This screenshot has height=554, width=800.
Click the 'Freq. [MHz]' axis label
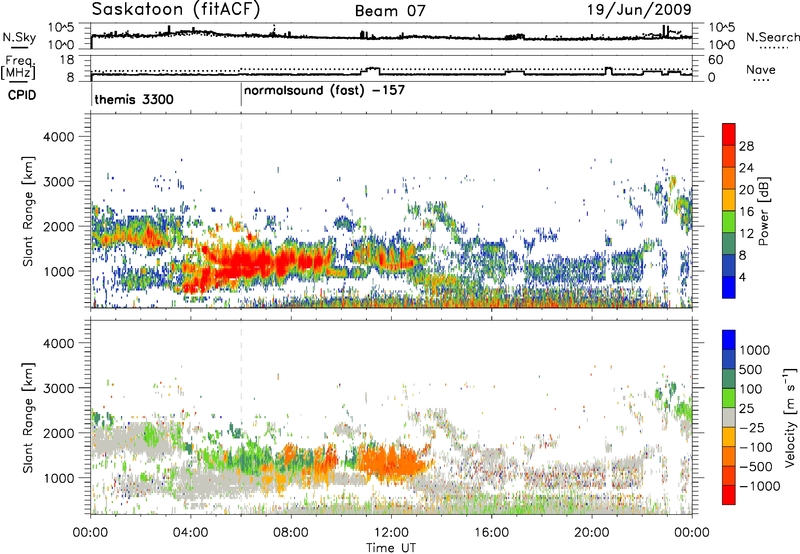click(19, 67)
